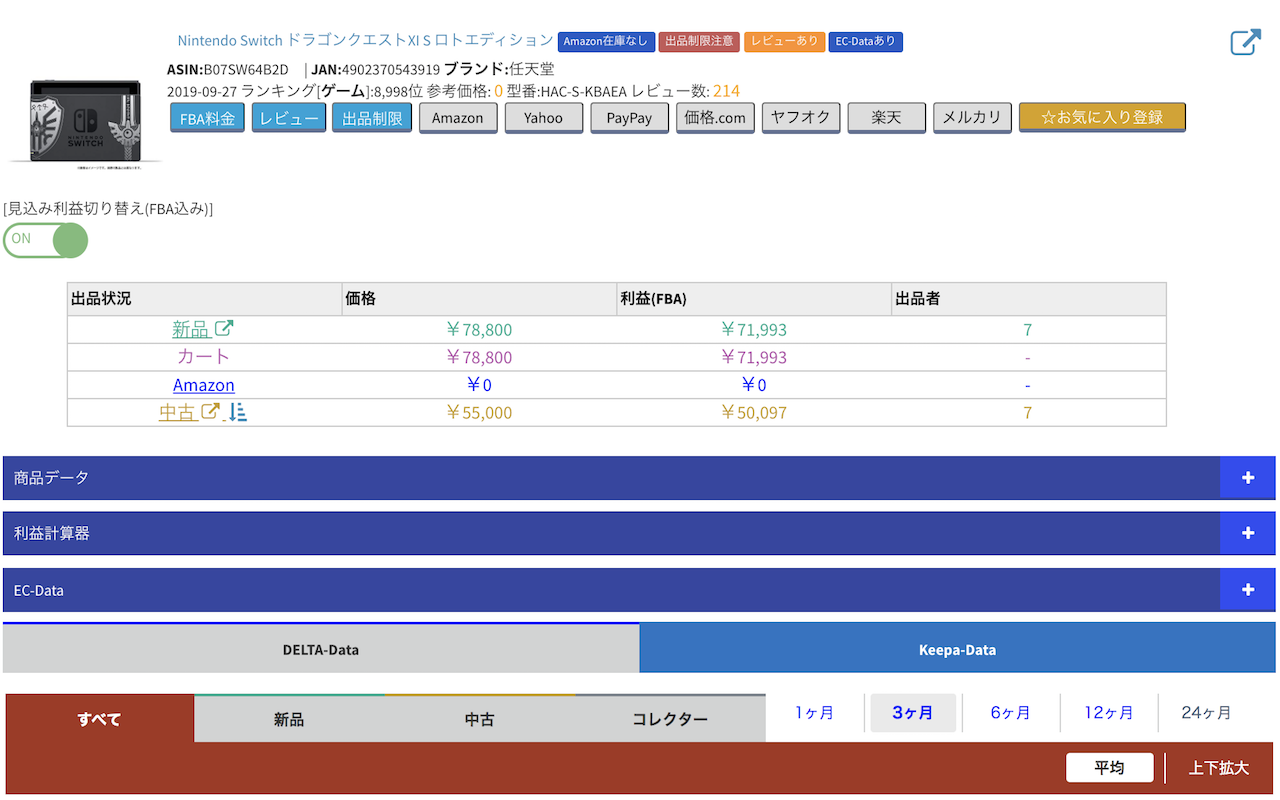The image size is (1280, 800).
Task: Click sort icon in the 中古 row
Action: [238, 411]
